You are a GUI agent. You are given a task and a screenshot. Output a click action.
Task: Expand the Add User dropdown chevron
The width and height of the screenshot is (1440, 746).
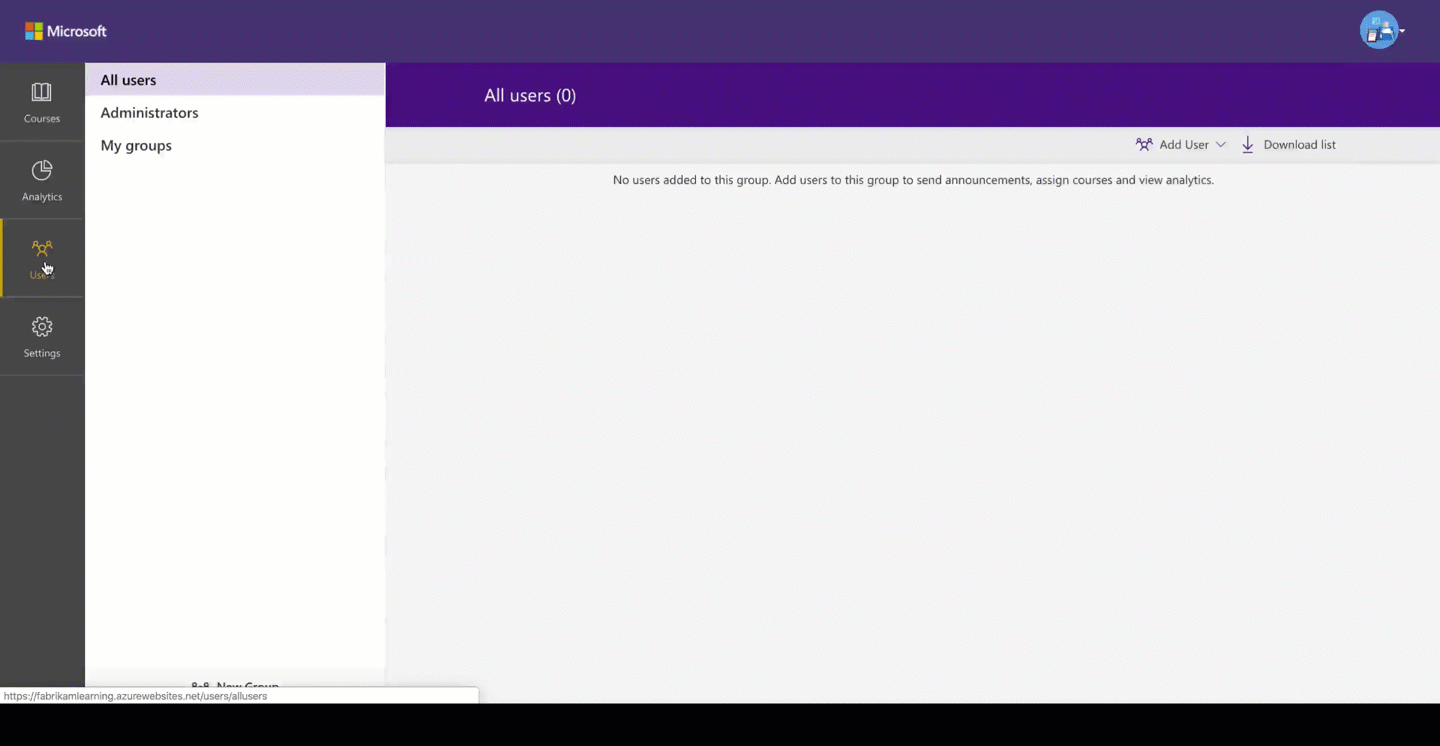1220,144
